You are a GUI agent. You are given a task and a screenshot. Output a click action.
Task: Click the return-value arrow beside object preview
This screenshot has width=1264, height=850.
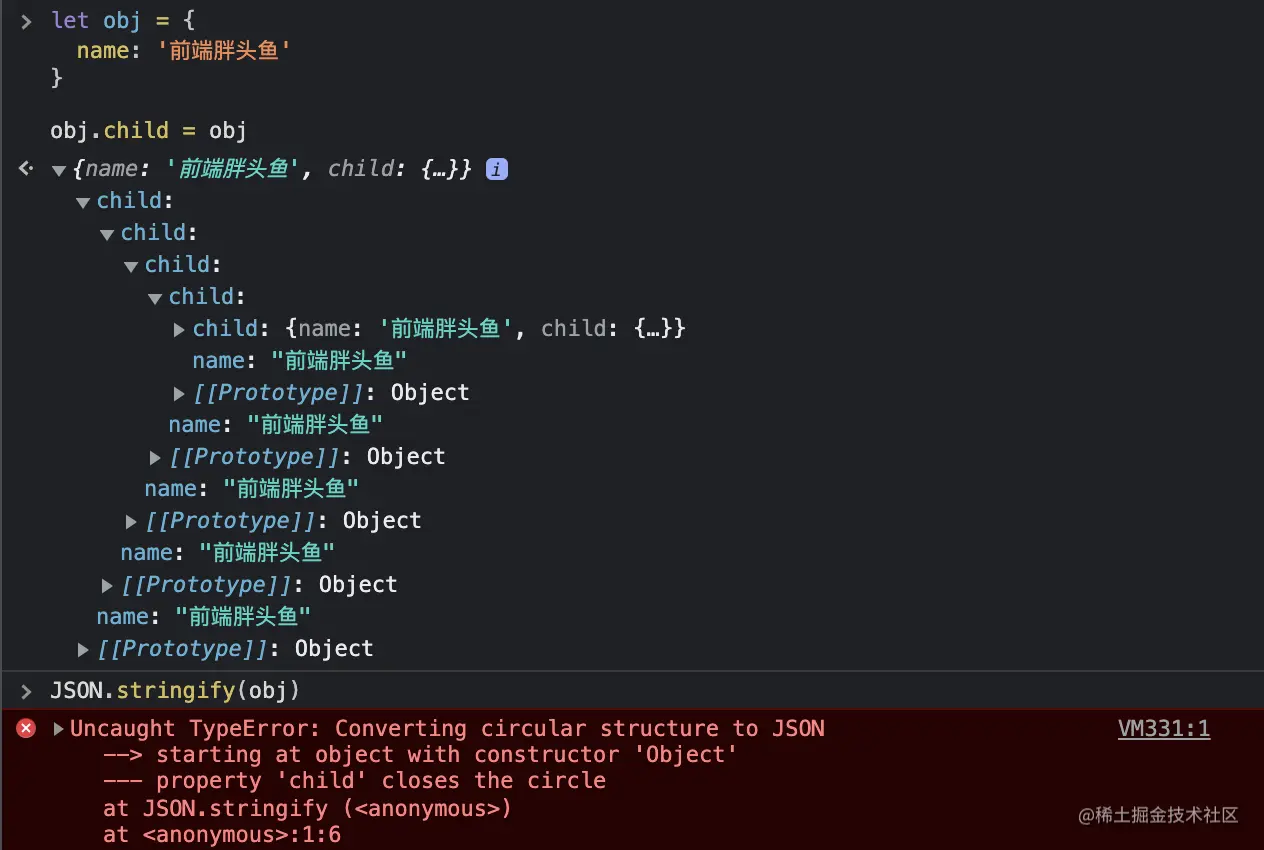[x=27, y=169]
